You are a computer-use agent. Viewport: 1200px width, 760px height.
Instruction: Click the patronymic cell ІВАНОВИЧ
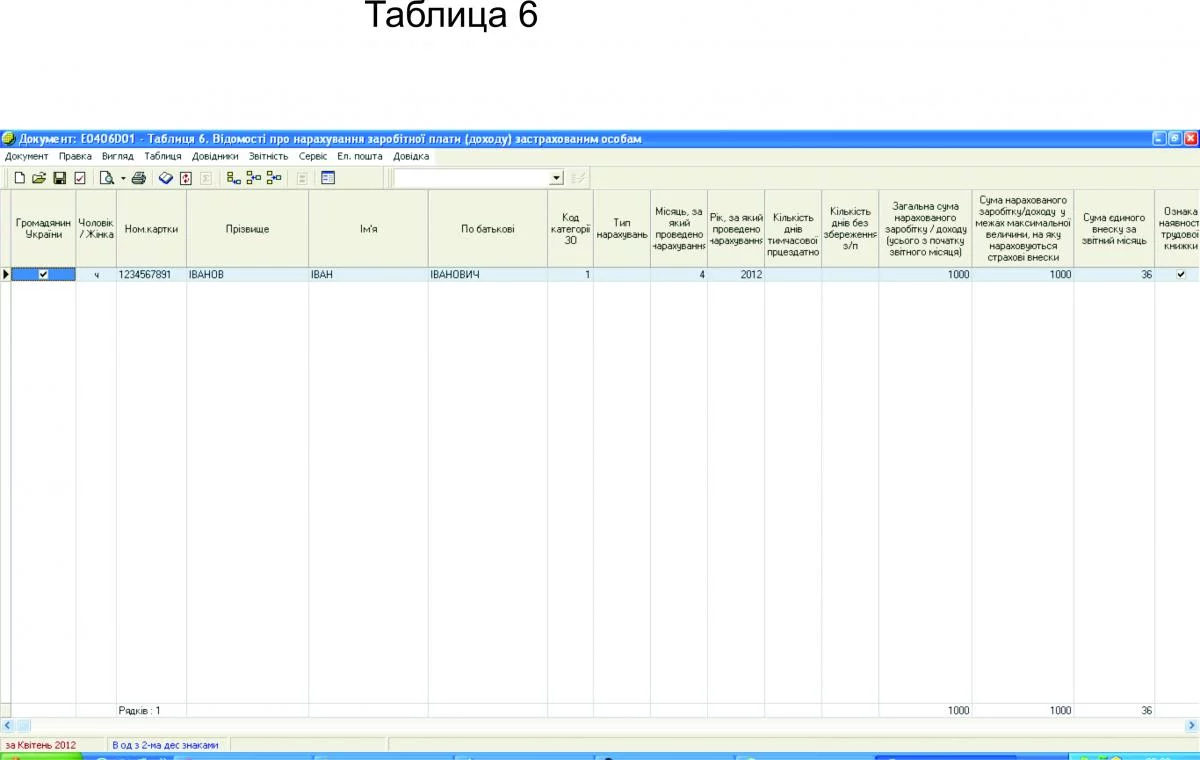(488, 274)
